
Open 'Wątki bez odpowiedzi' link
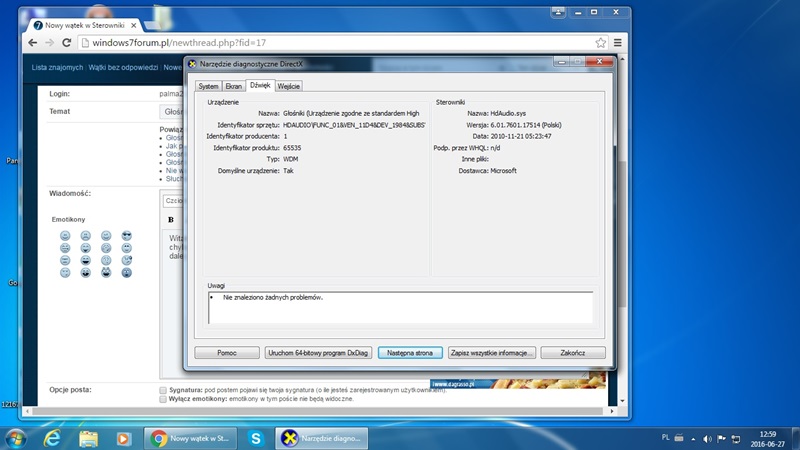[x=123, y=67]
